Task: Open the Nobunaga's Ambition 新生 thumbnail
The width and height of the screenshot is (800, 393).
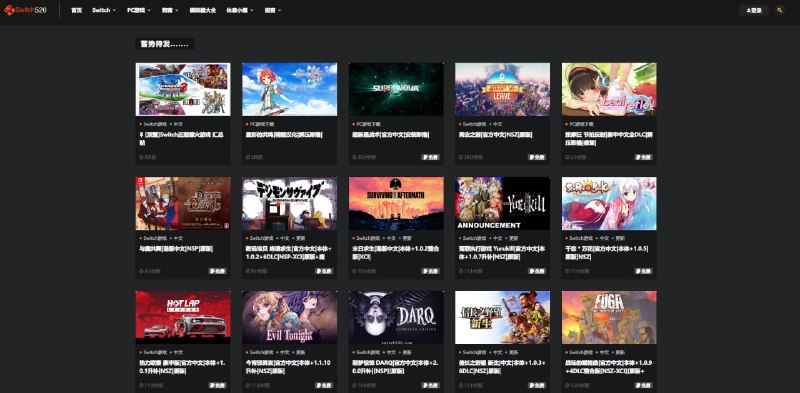Action: [x=503, y=317]
